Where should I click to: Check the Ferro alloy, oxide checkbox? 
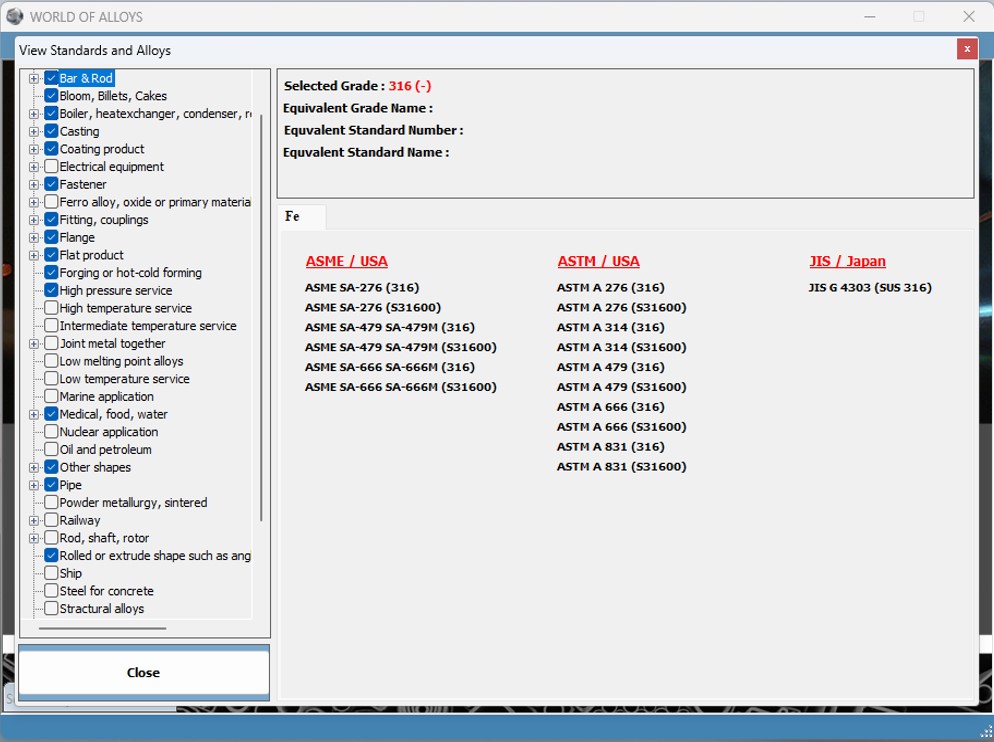[x=51, y=202]
